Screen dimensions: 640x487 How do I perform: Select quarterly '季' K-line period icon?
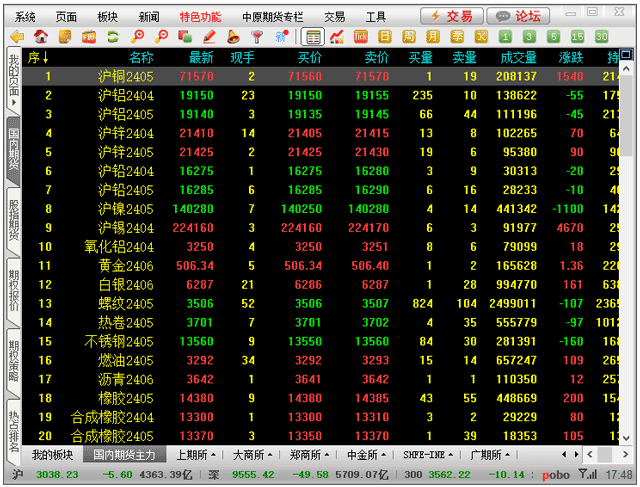point(457,37)
